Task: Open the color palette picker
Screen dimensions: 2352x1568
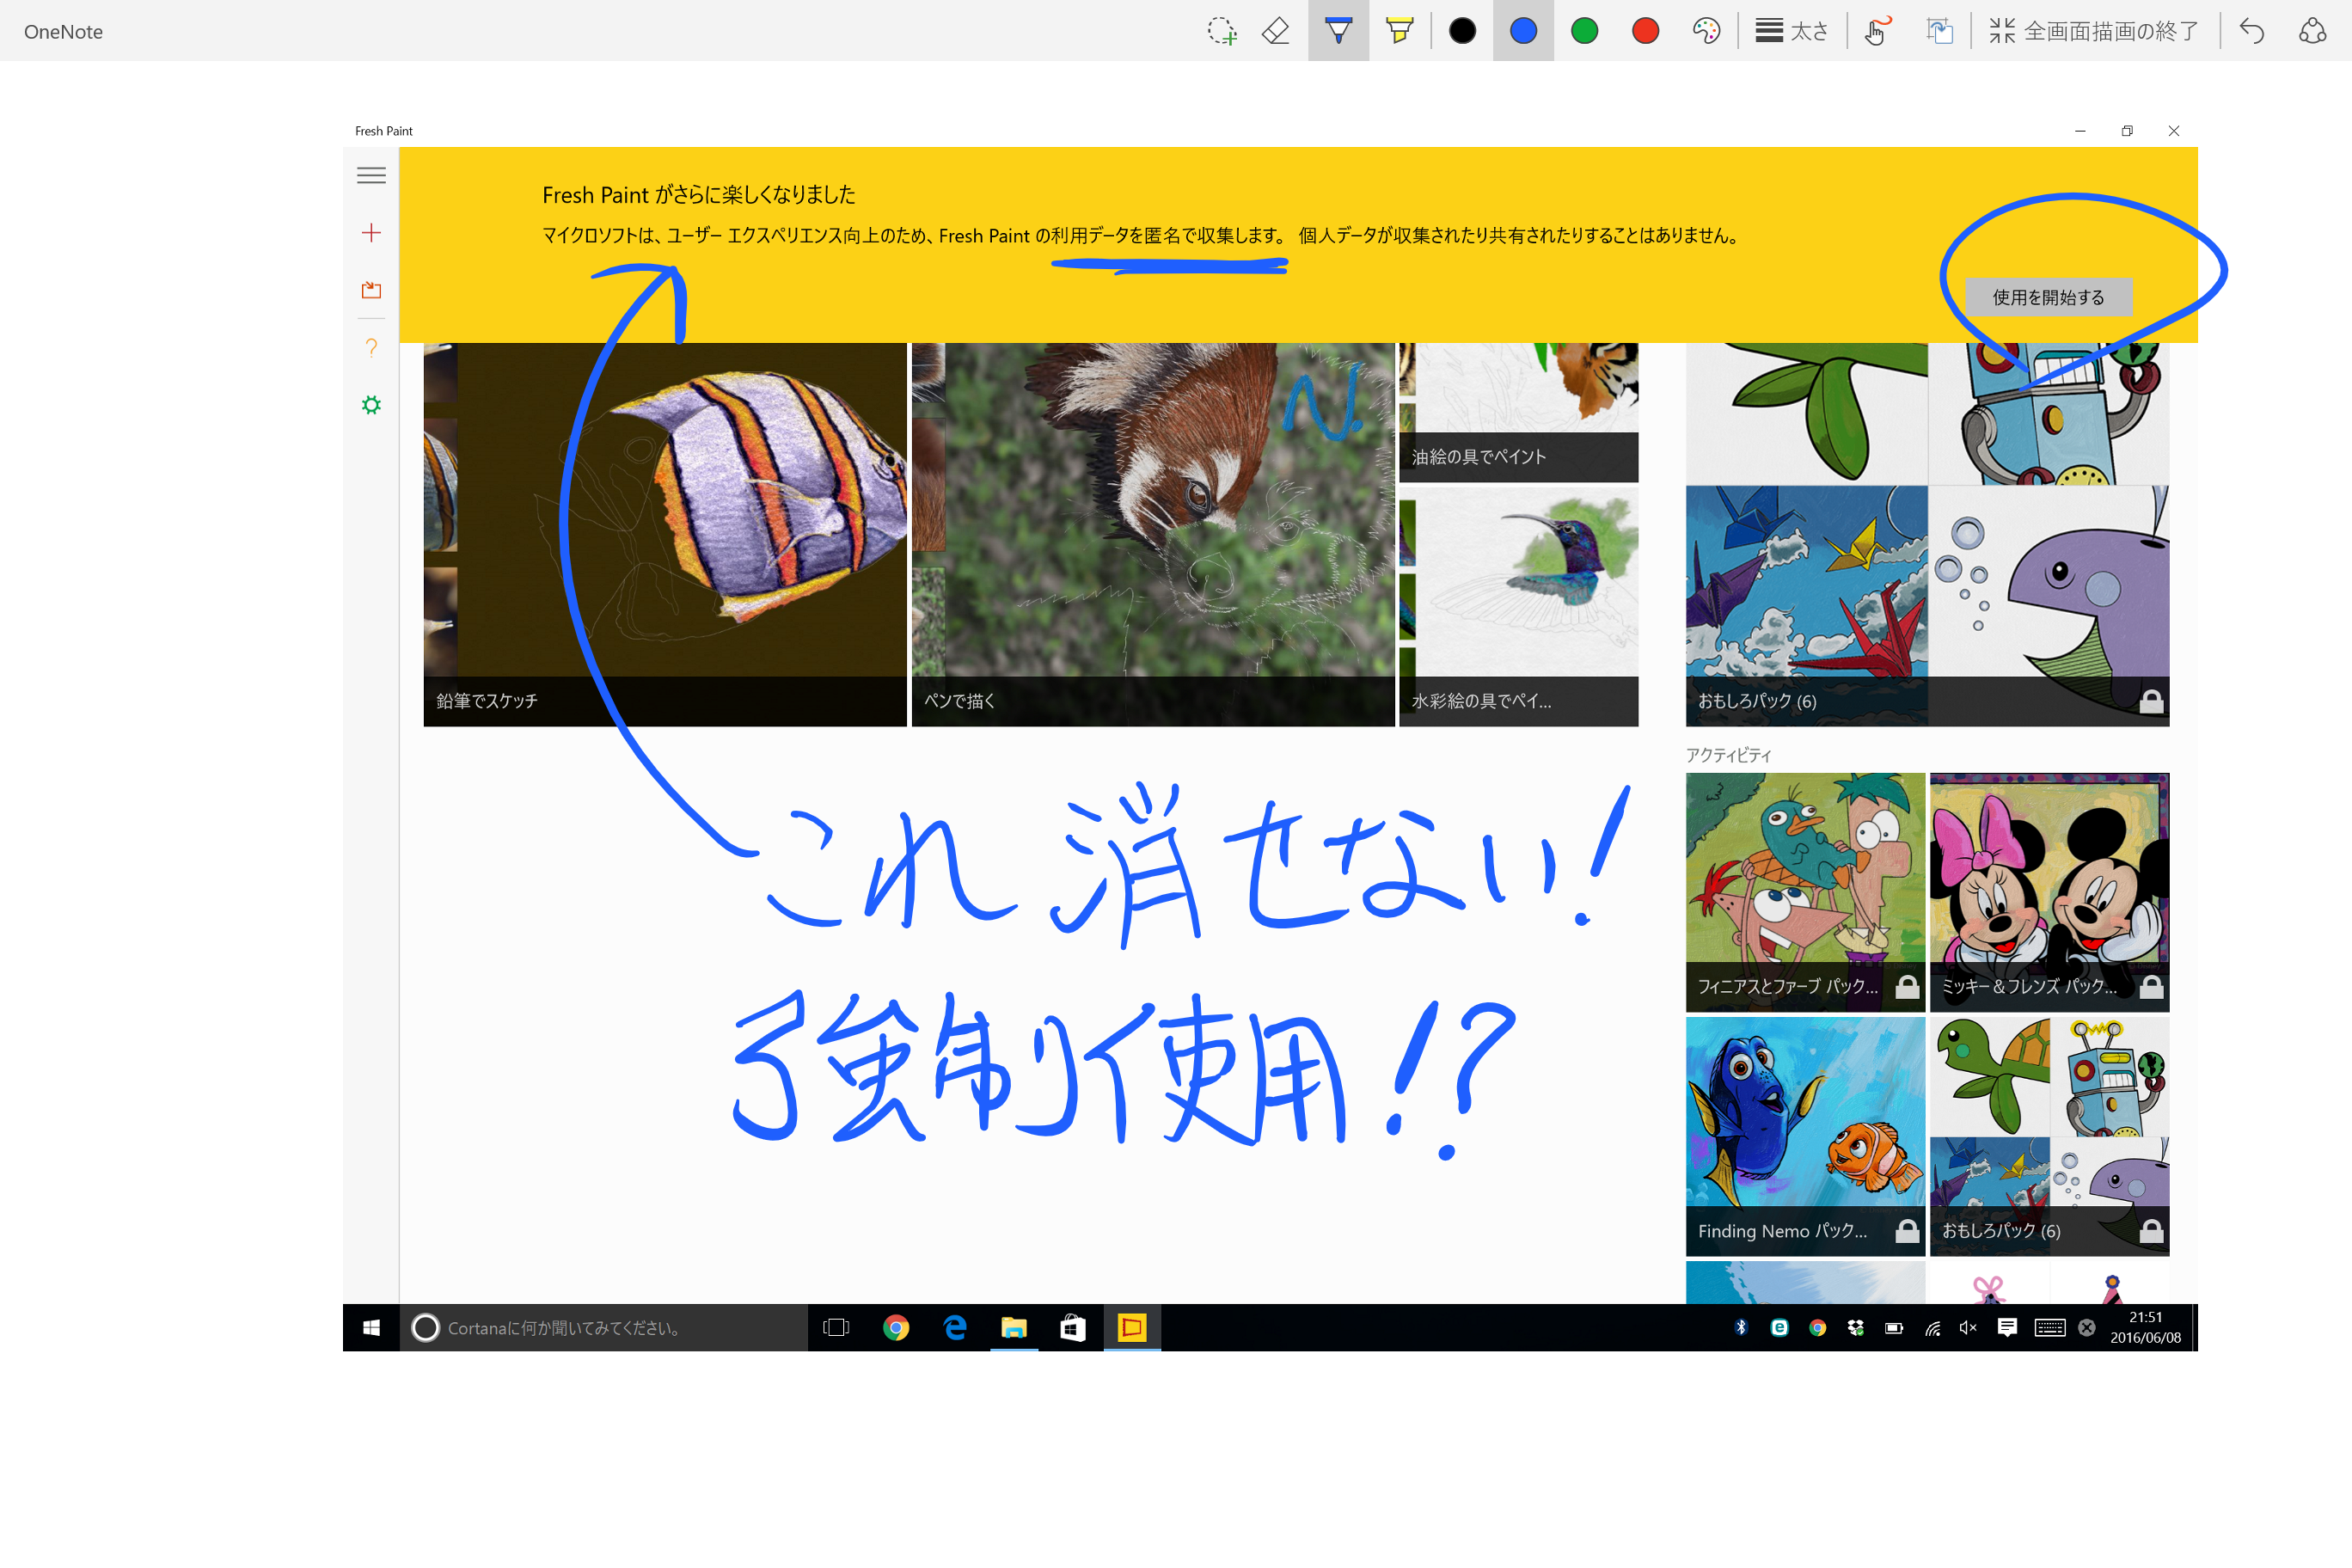Action: (1706, 31)
